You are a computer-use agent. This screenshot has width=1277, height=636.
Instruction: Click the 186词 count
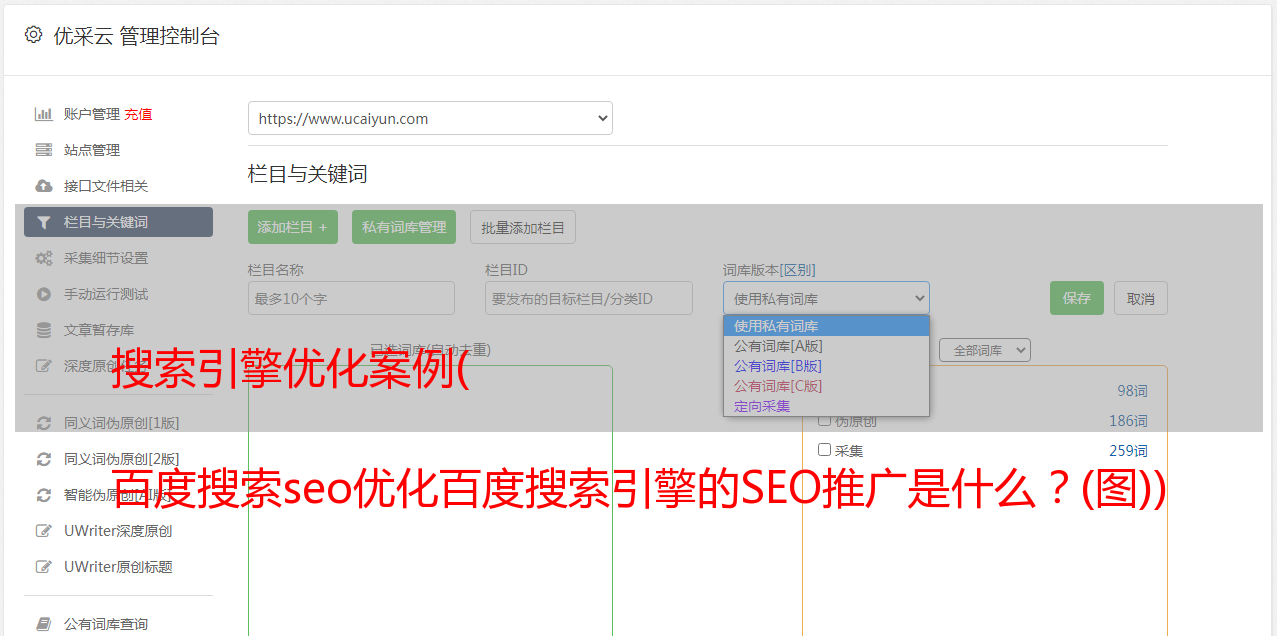[1128, 421]
